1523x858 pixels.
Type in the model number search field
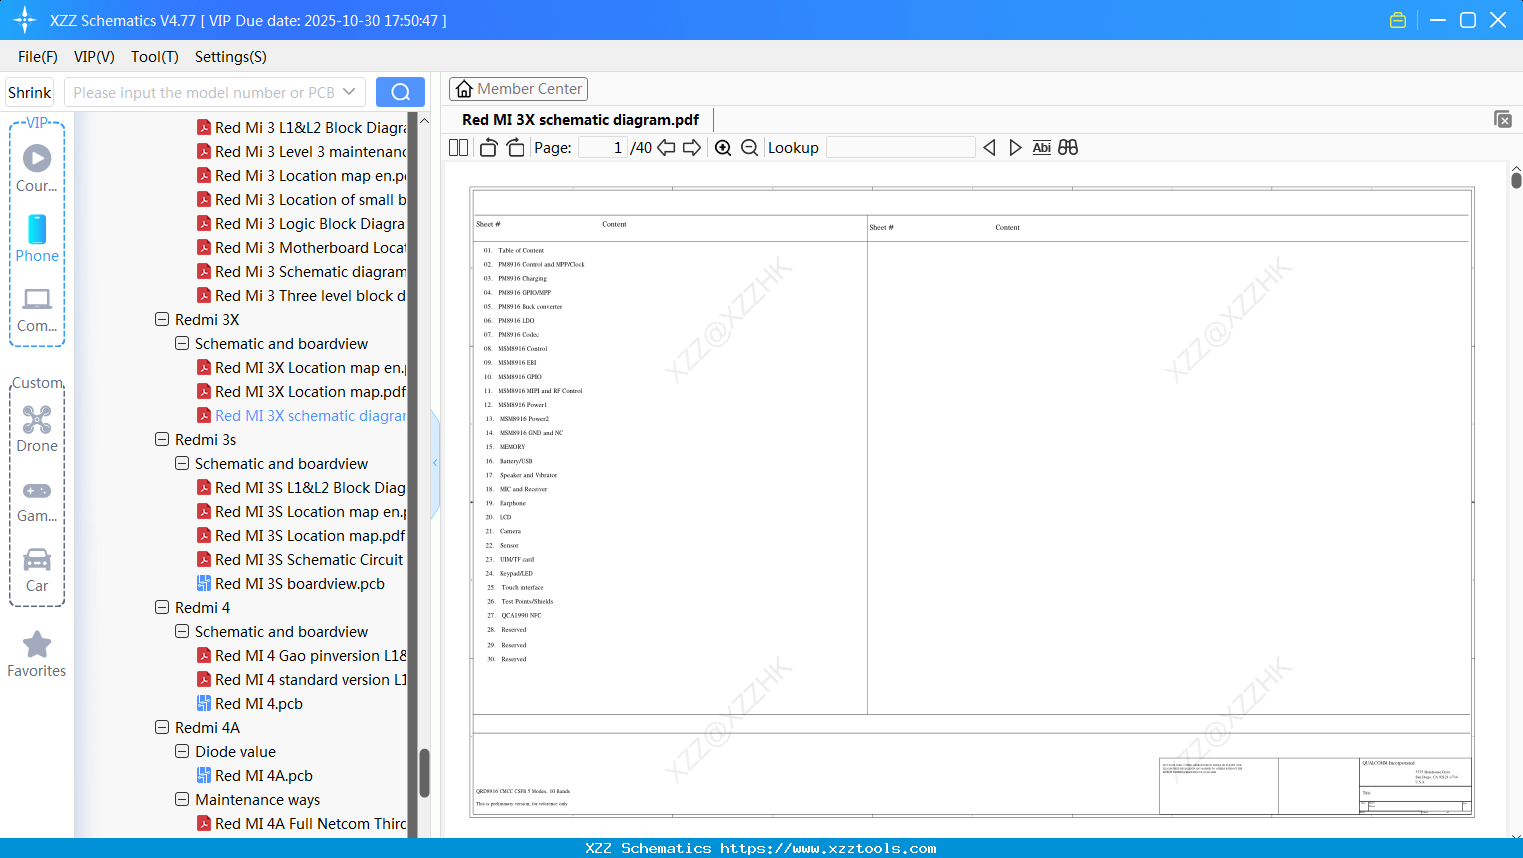[x=205, y=91]
